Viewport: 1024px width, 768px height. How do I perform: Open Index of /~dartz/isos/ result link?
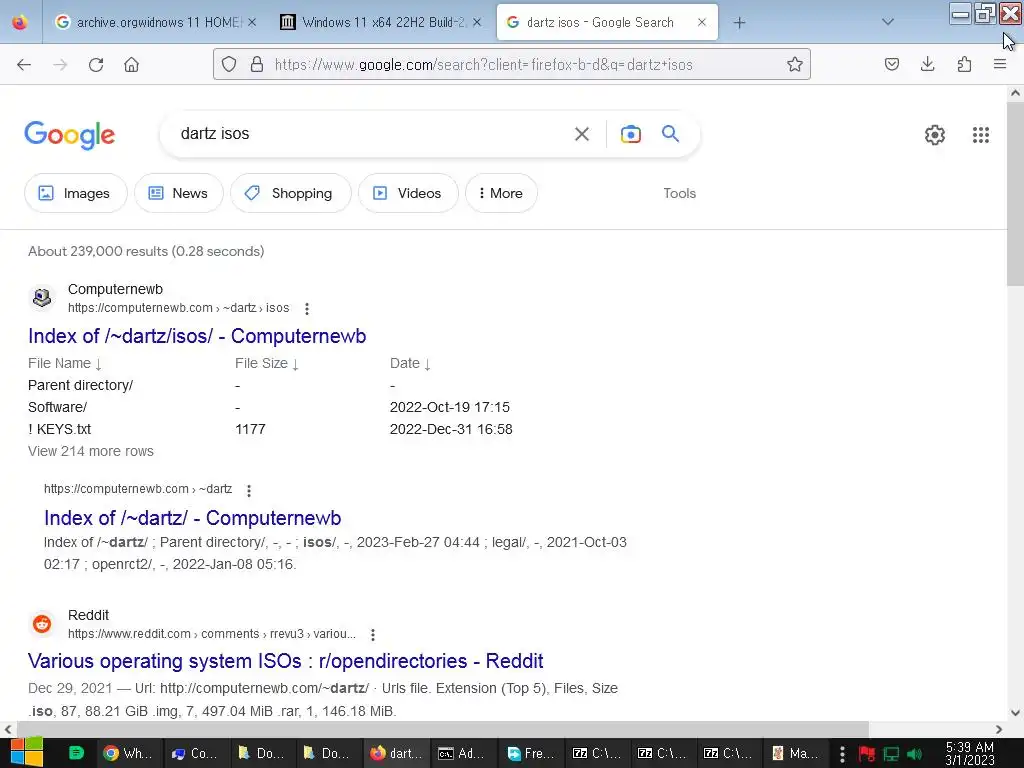pyautogui.click(x=197, y=336)
